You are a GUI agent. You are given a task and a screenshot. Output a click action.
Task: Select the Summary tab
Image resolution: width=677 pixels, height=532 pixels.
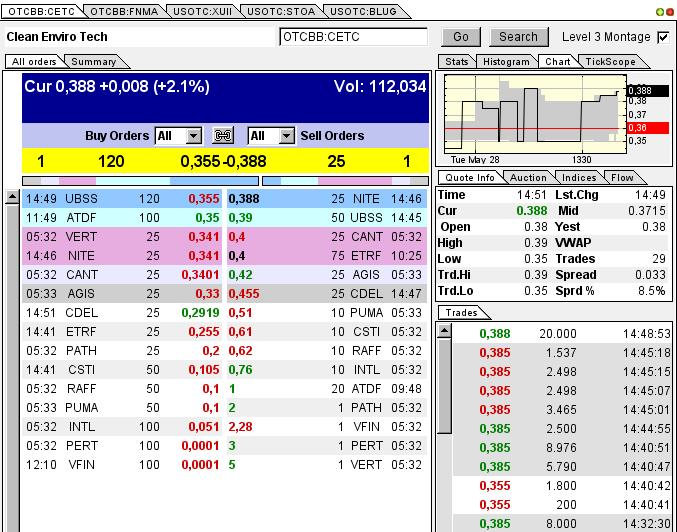[93, 62]
